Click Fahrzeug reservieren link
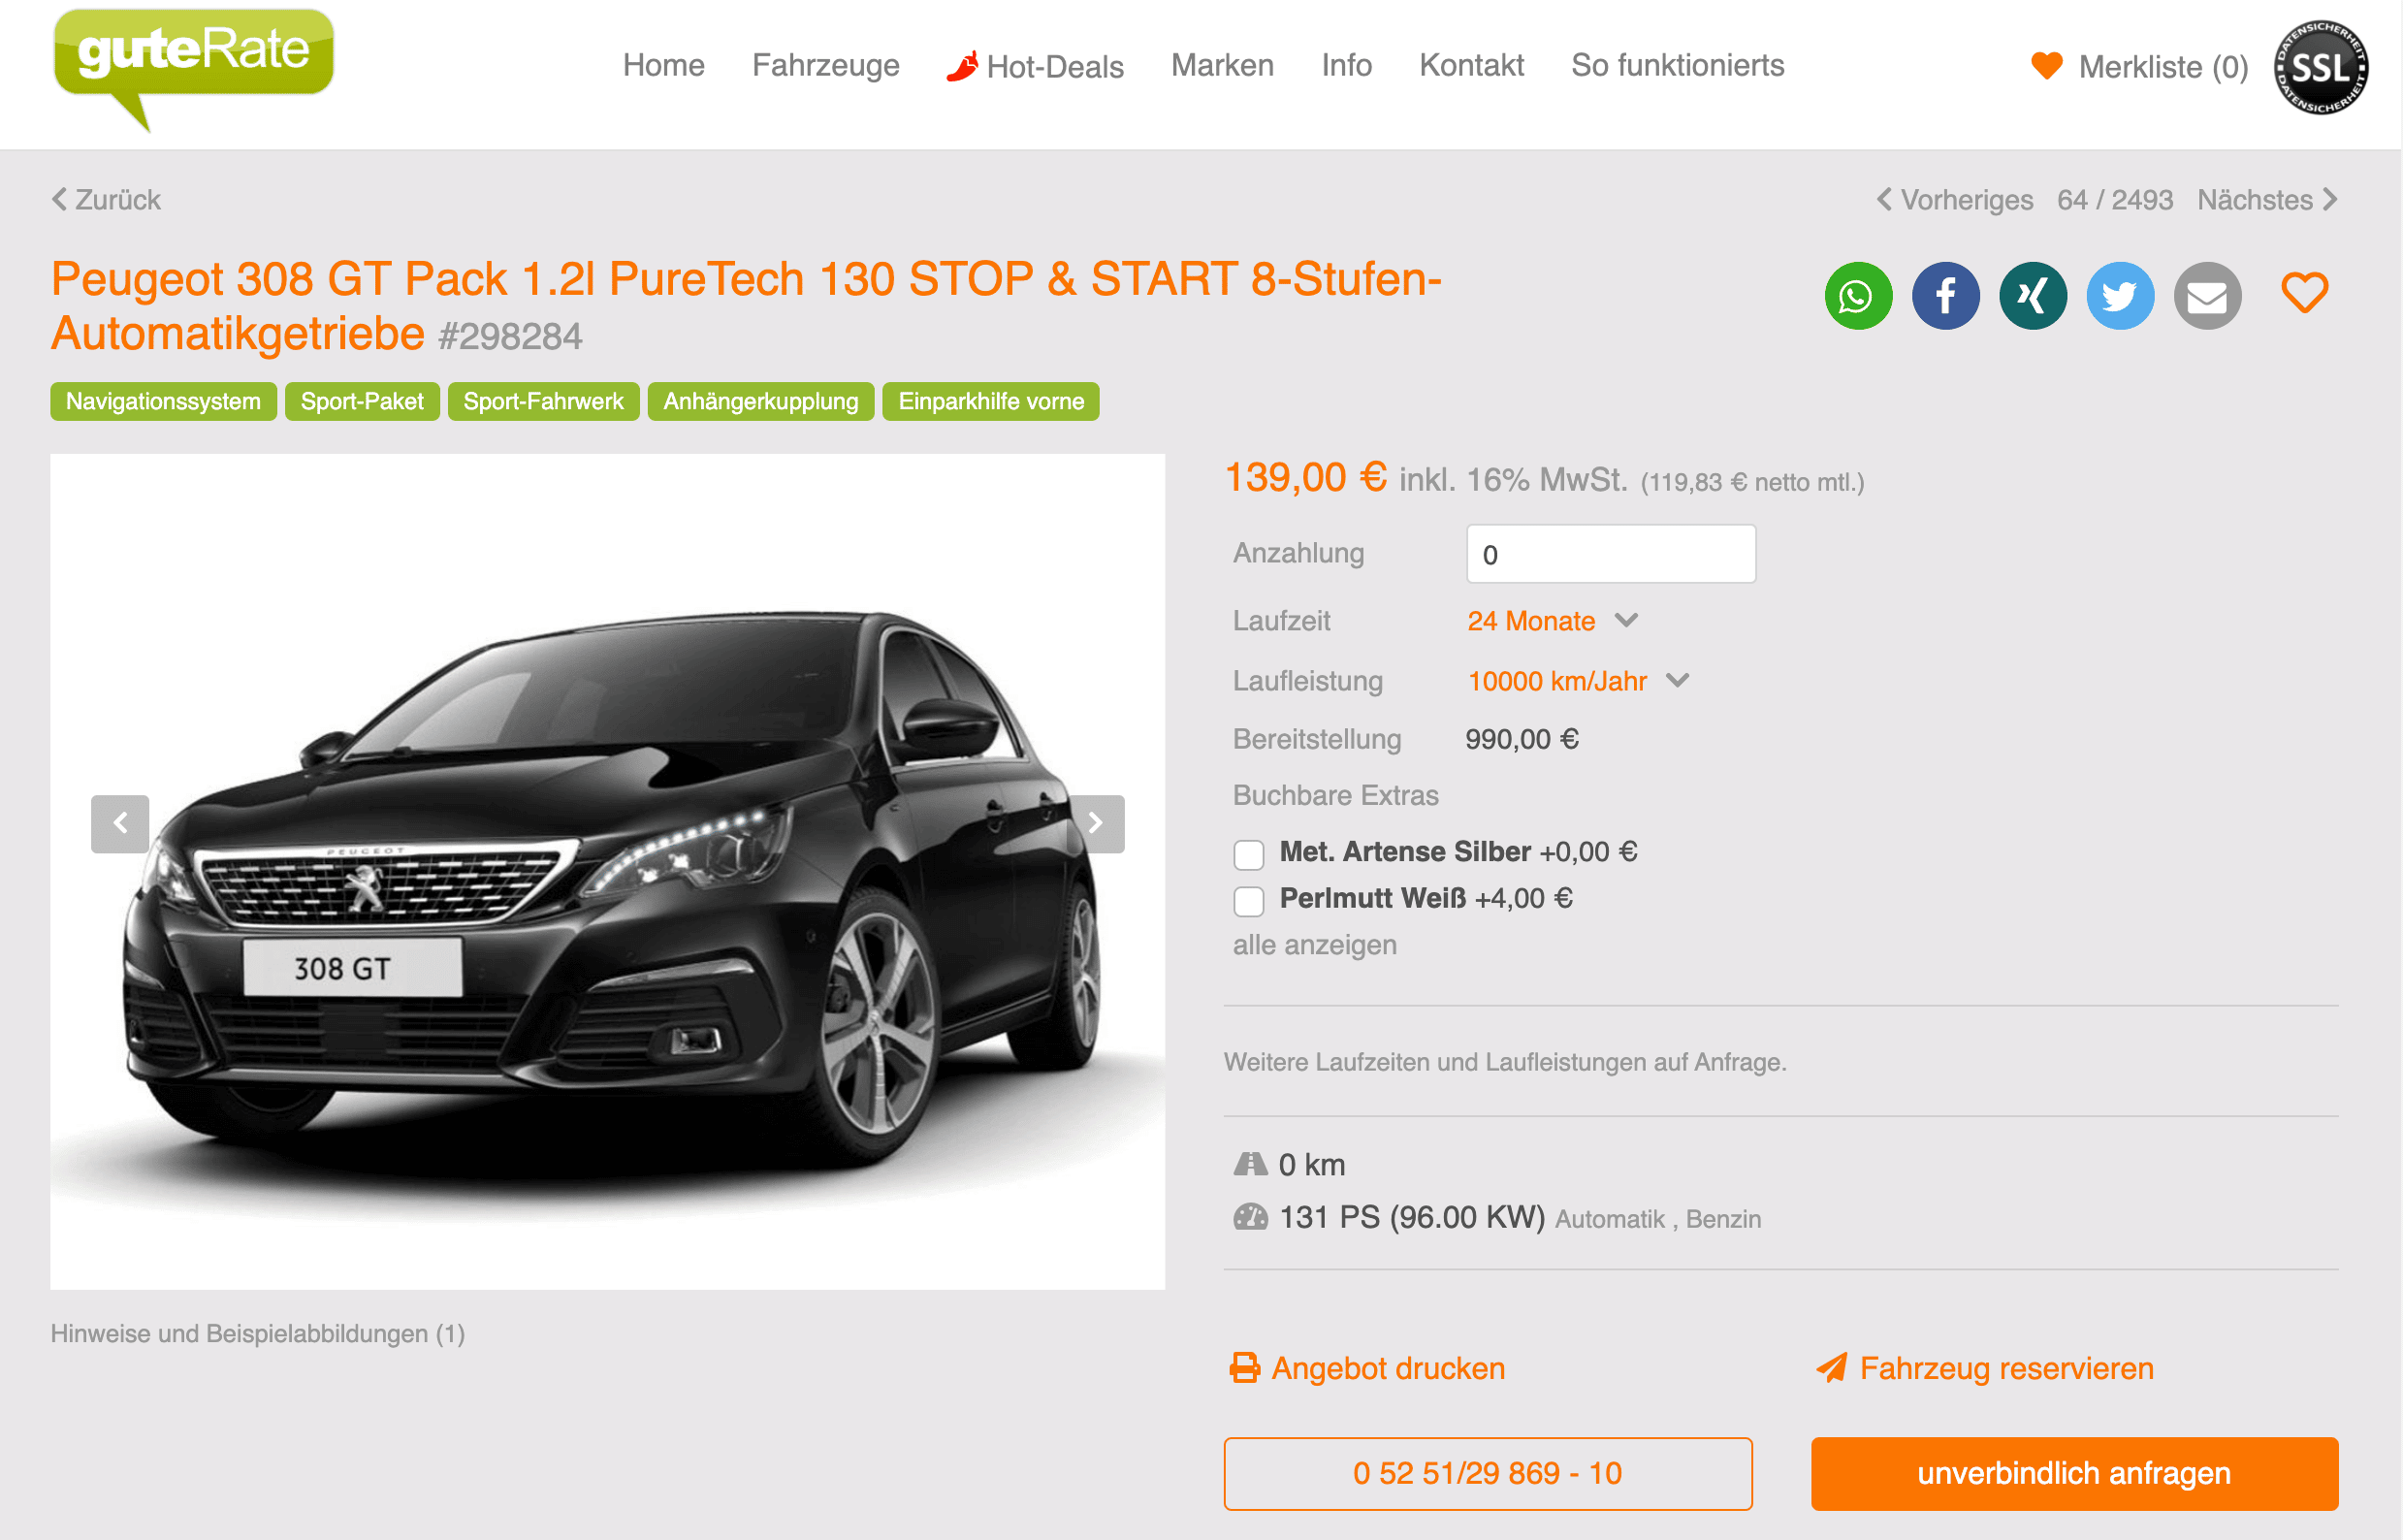This screenshot has width=2403, height=1540. [1984, 1368]
